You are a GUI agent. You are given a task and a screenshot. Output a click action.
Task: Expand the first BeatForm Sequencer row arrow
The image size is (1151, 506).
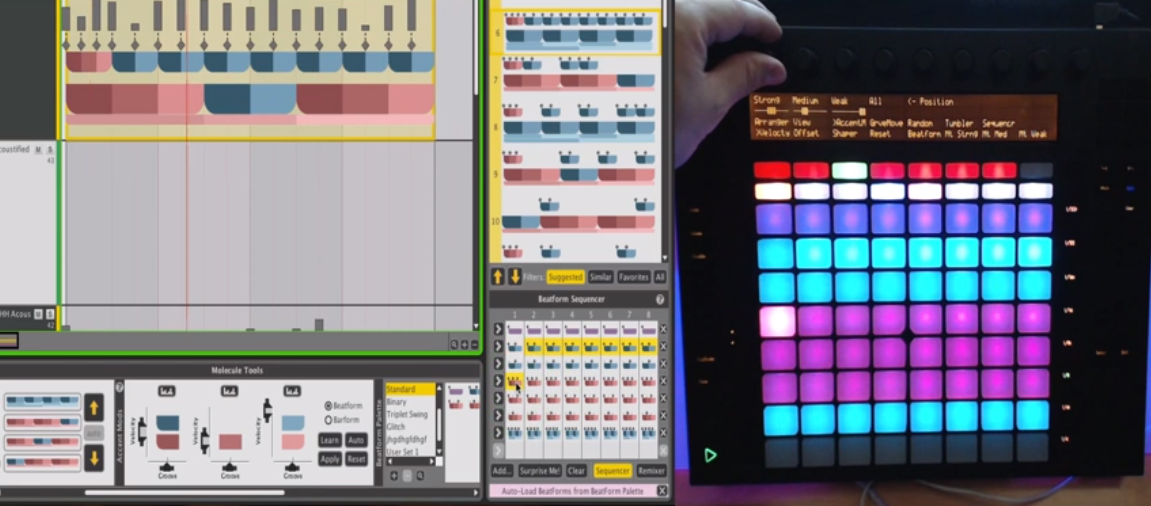pos(498,329)
